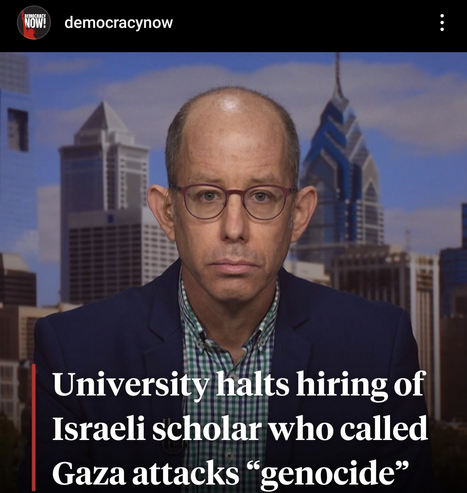Open the Democracy Now! profile avatar
Image resolution: width=467 pixels, height=493 pixels.
(x=34, y=22)
